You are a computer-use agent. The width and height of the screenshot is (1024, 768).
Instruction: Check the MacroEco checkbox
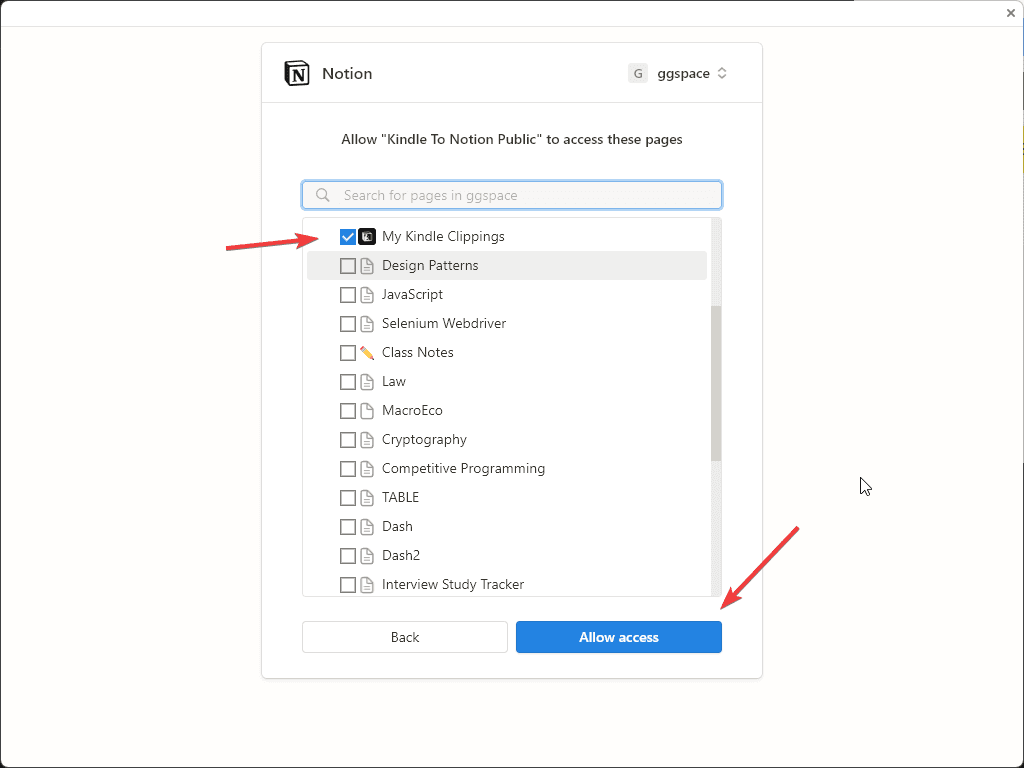point(347,411)
